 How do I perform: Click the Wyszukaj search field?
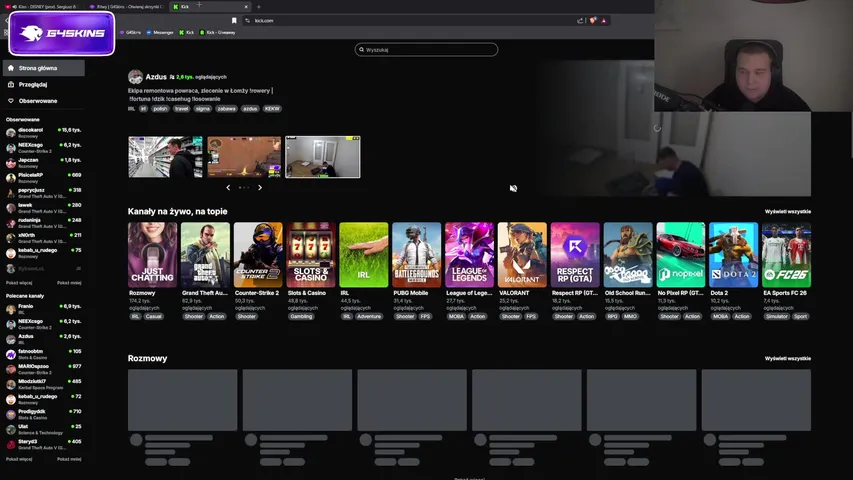(426, 50)
